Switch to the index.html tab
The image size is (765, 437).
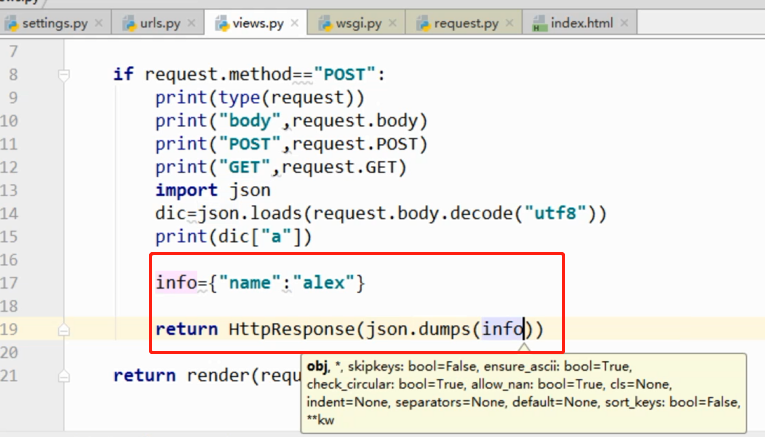[582, 23]
